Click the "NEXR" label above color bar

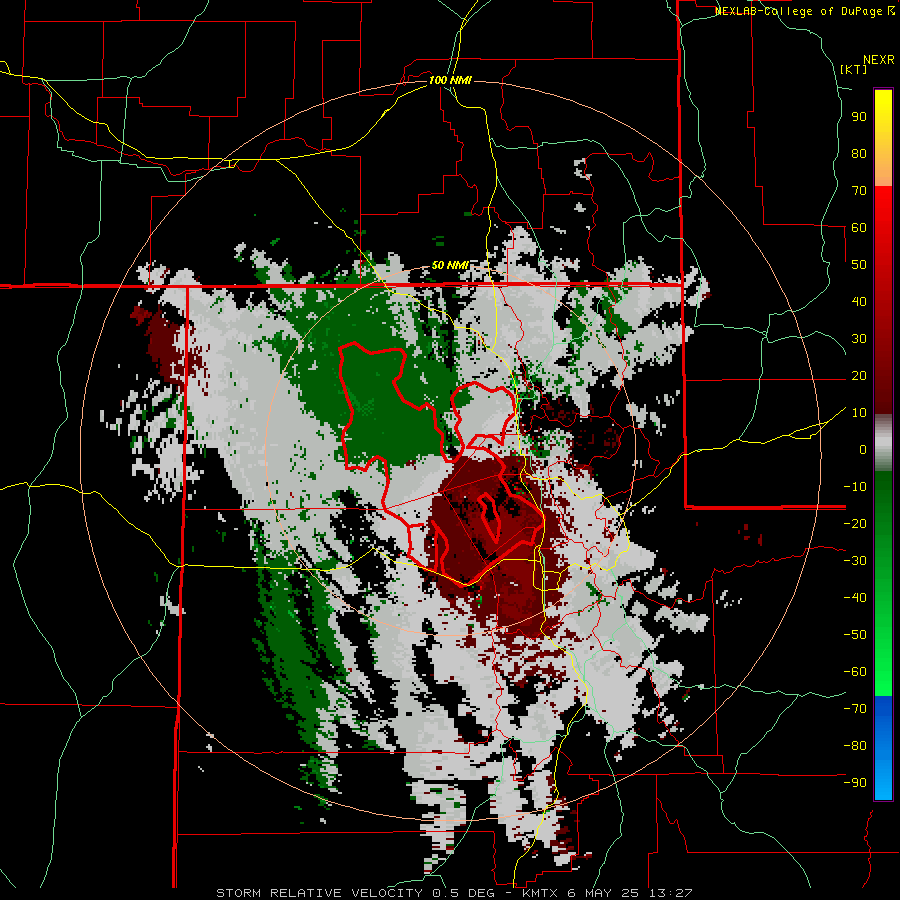click(879, 60)
